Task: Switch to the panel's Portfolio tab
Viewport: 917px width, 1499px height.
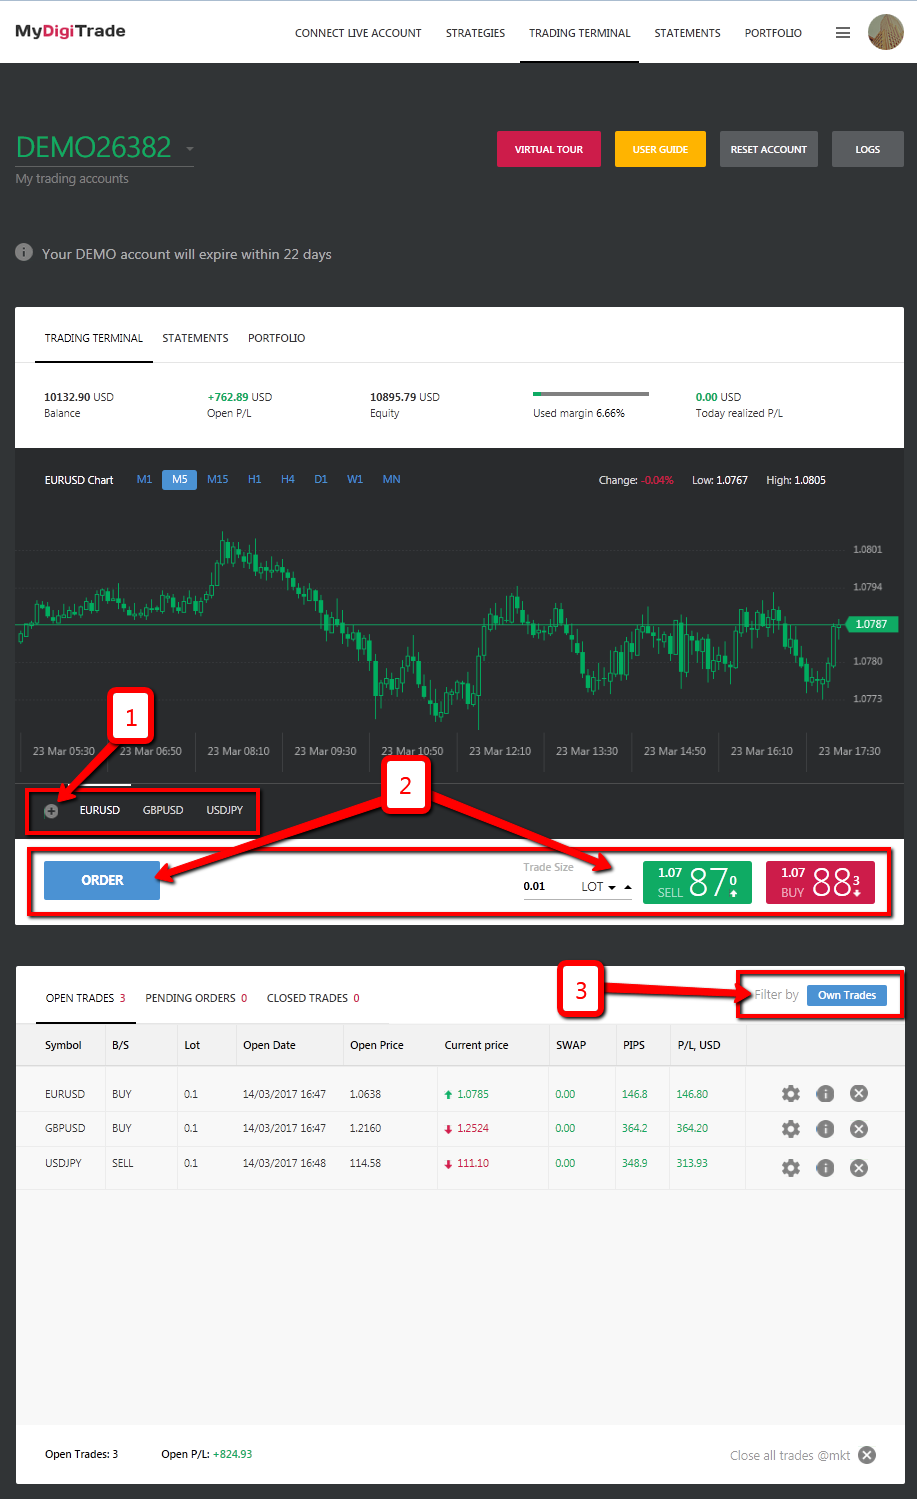Action: pos(277,338)
